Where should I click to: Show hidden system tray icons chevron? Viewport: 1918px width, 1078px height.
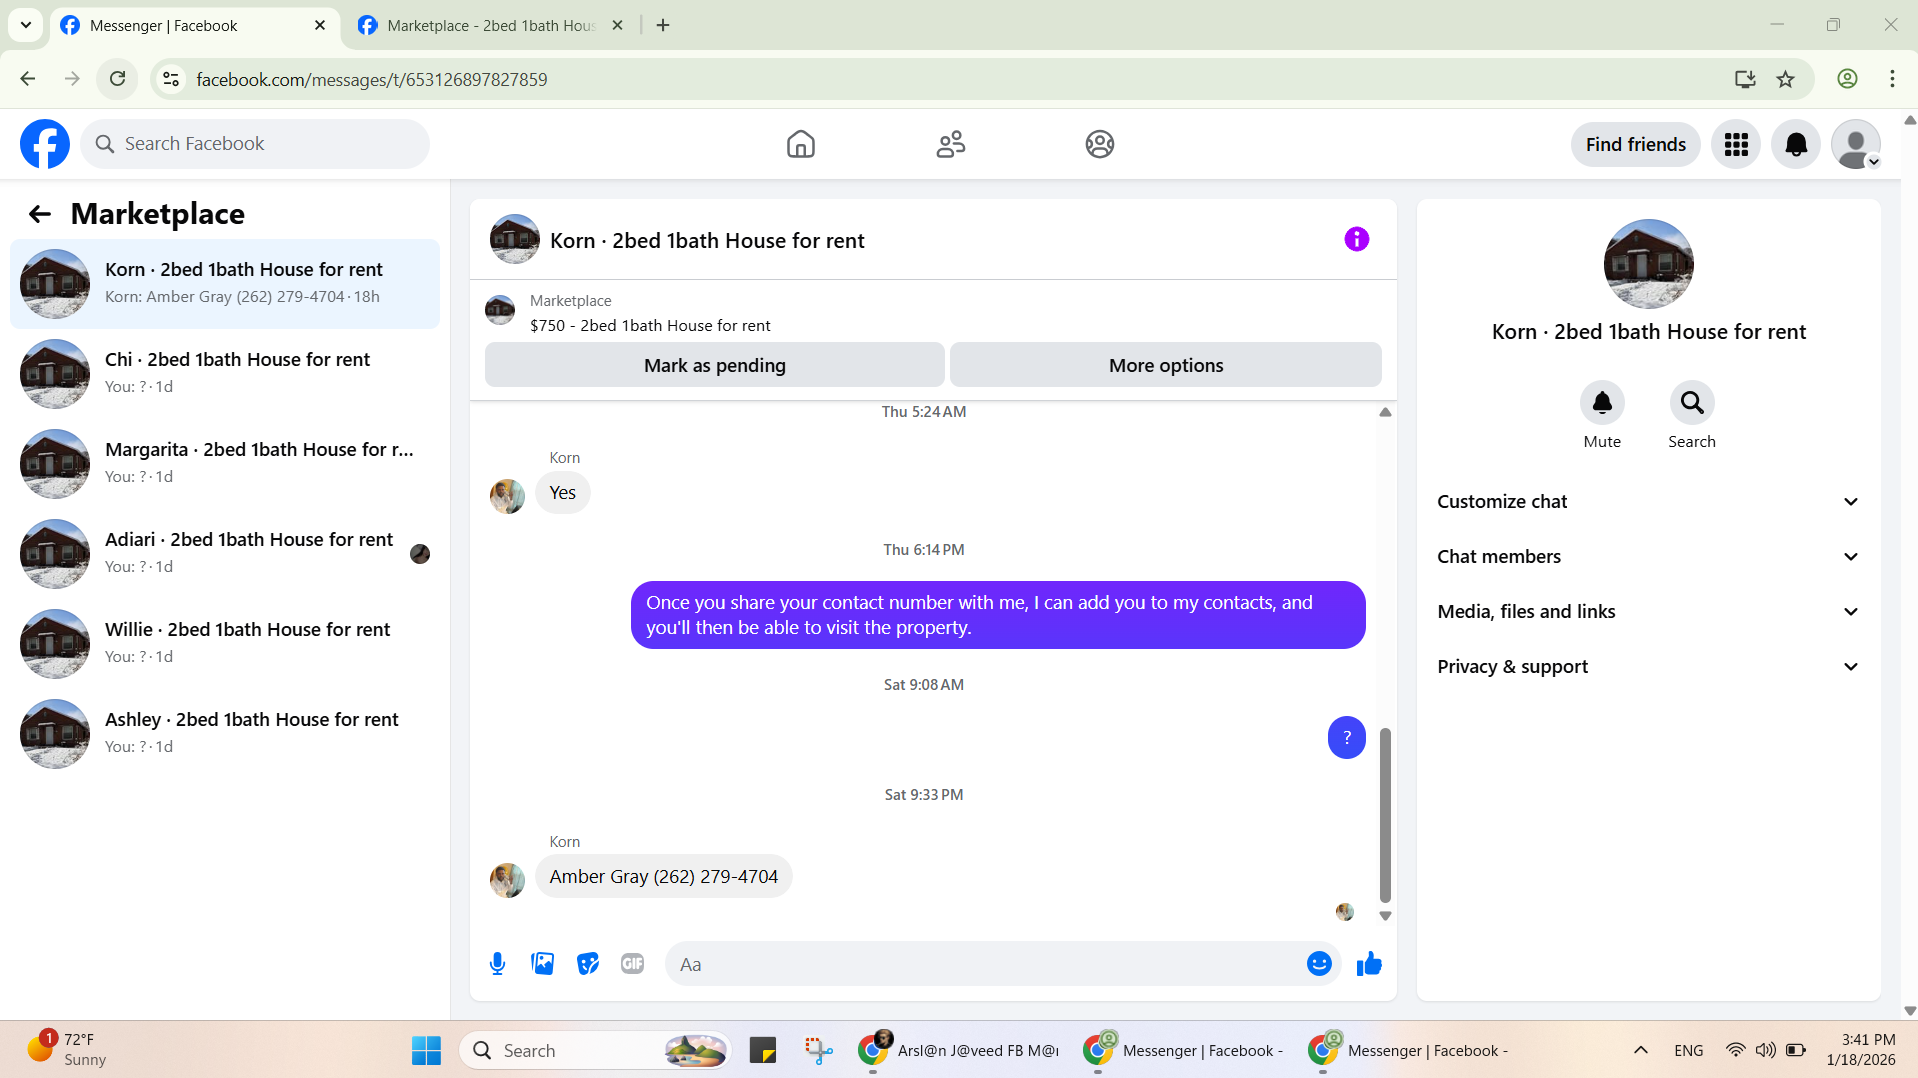pos(1641,1050)
